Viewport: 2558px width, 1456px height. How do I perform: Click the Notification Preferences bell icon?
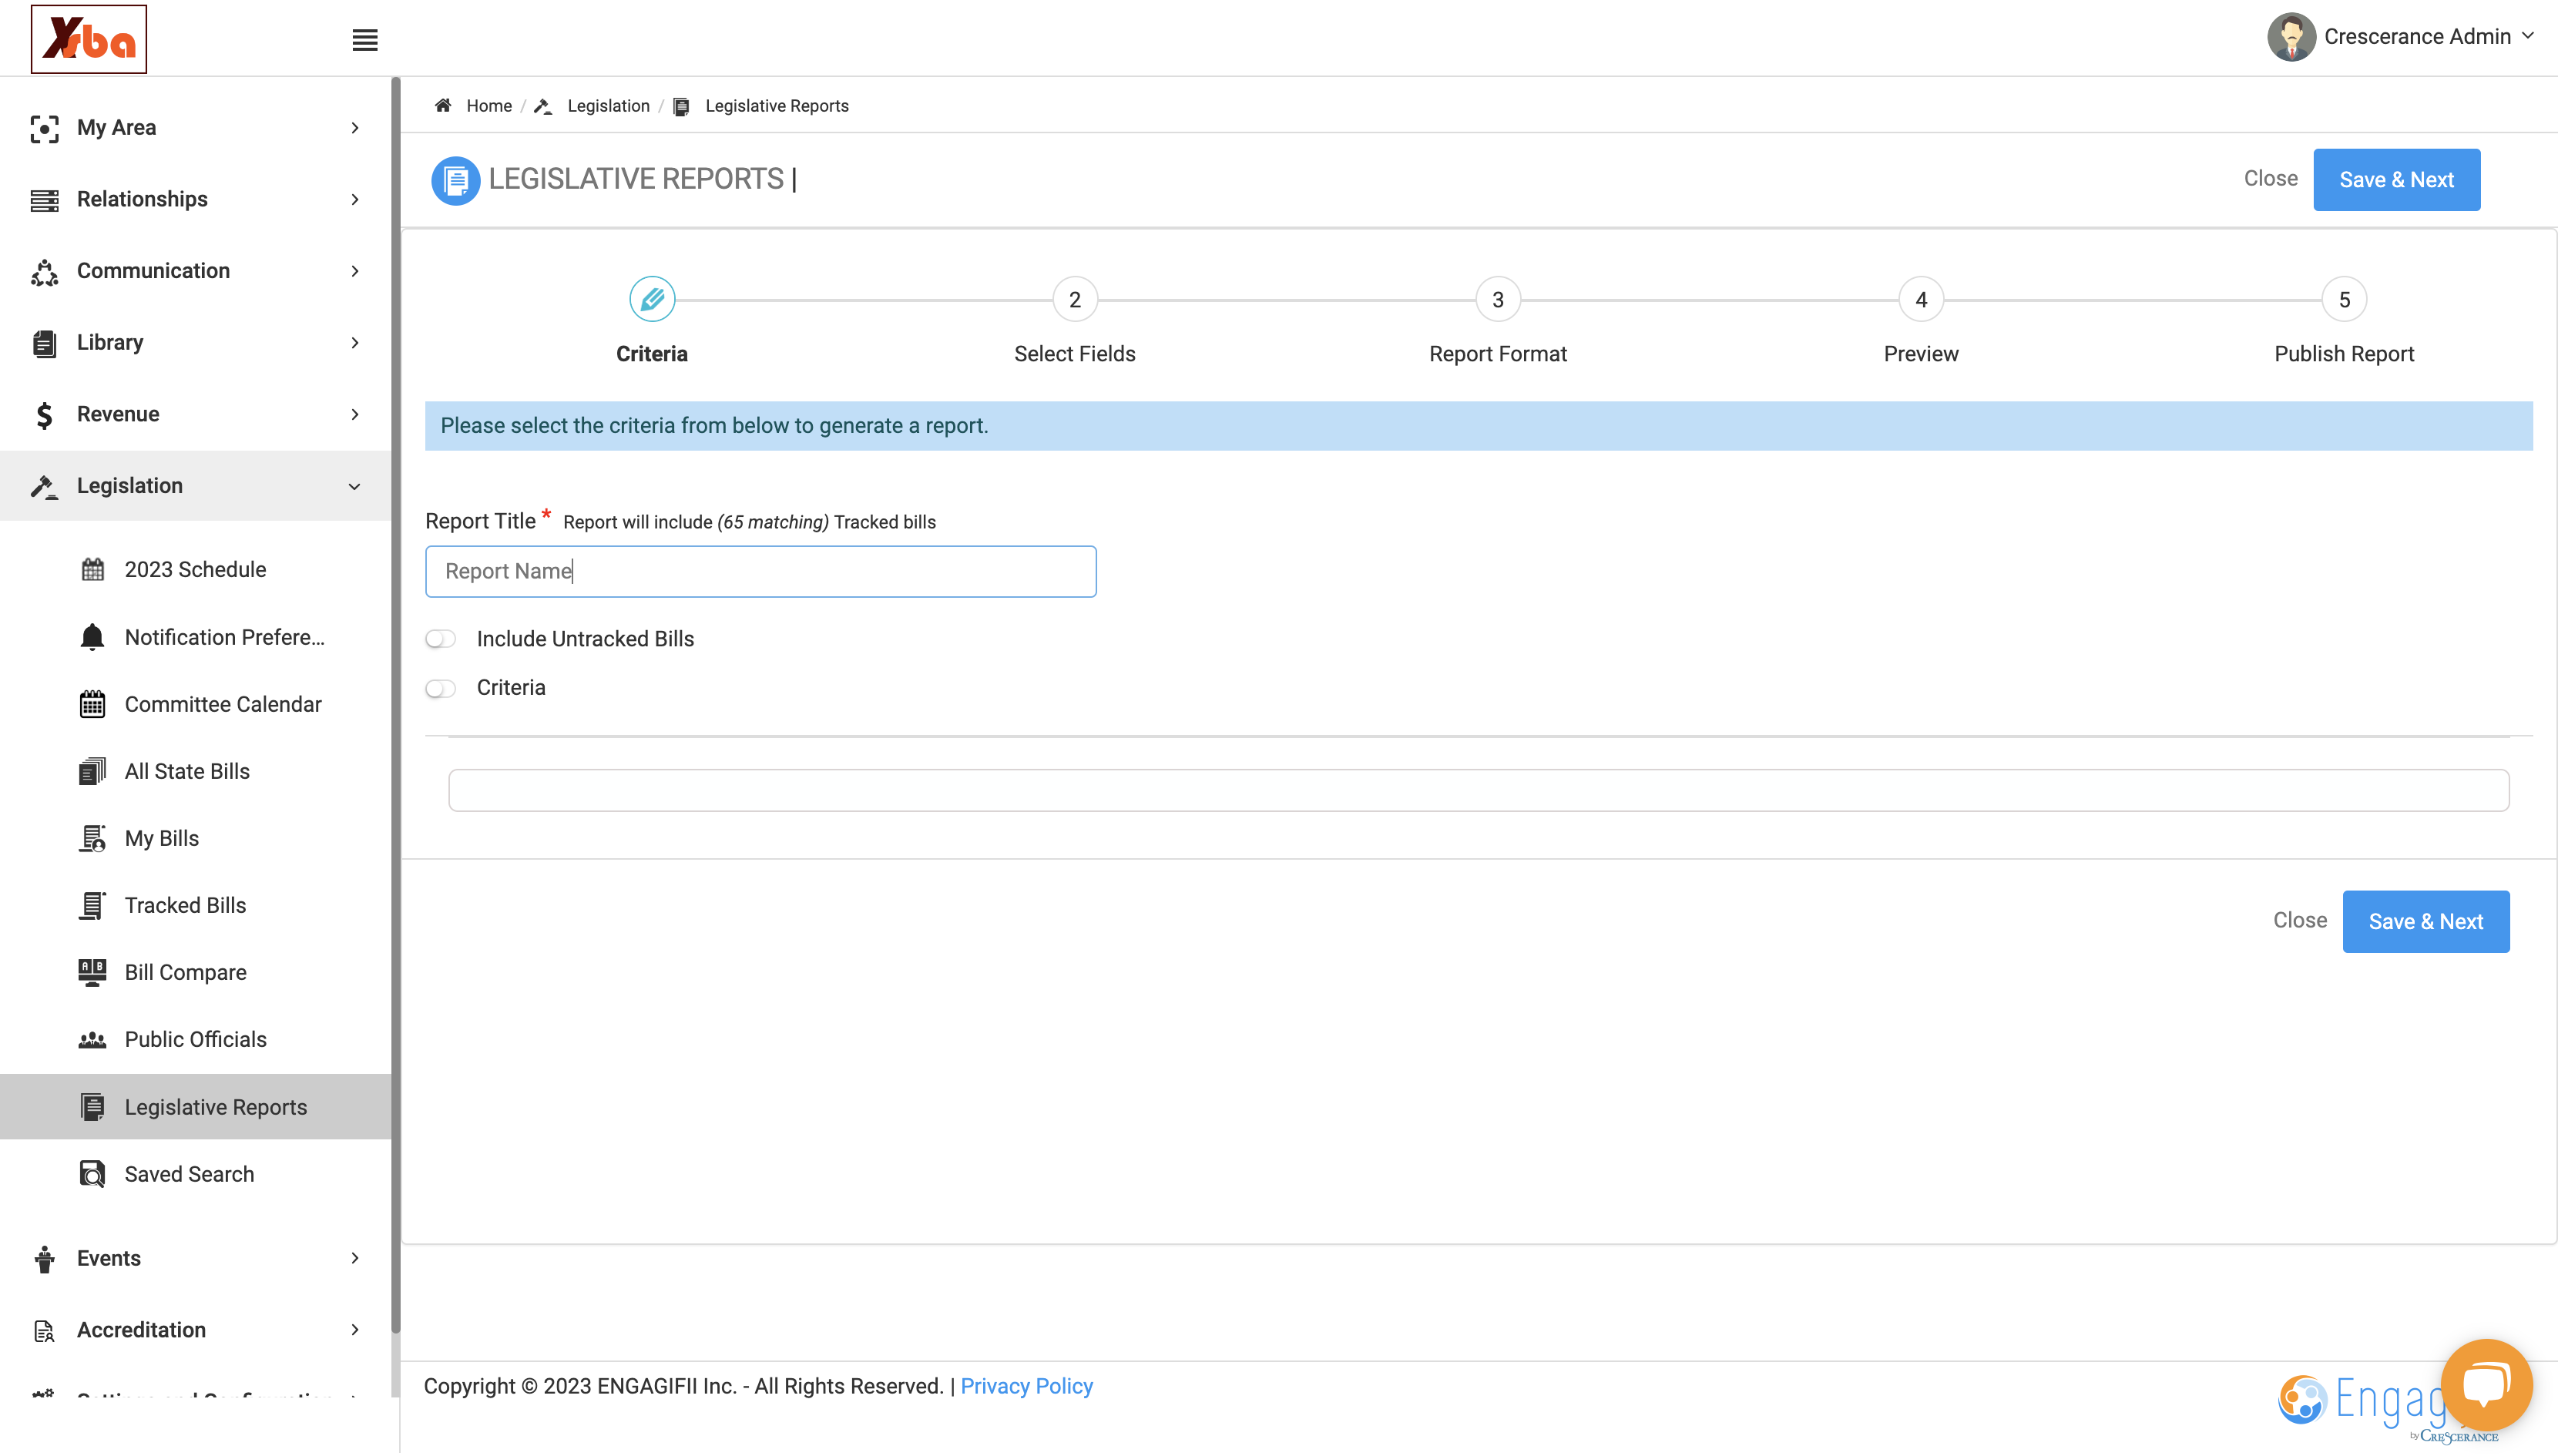(92, 637)
